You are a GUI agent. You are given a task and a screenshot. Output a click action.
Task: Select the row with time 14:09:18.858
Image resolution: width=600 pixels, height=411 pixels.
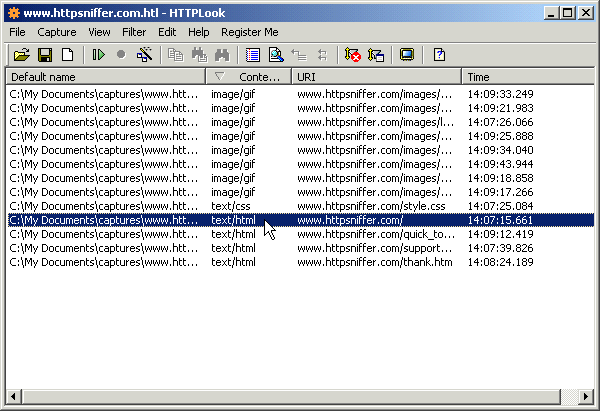point(301,178)
